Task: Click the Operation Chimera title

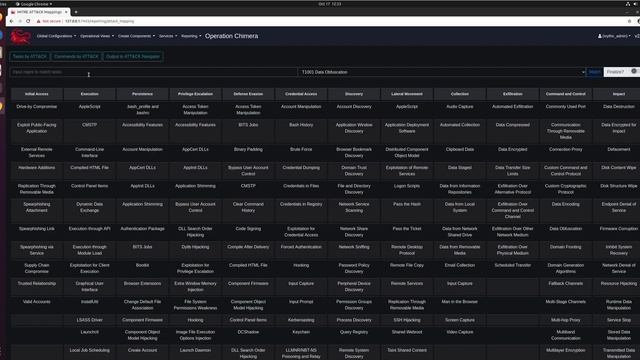Action: 231,36
